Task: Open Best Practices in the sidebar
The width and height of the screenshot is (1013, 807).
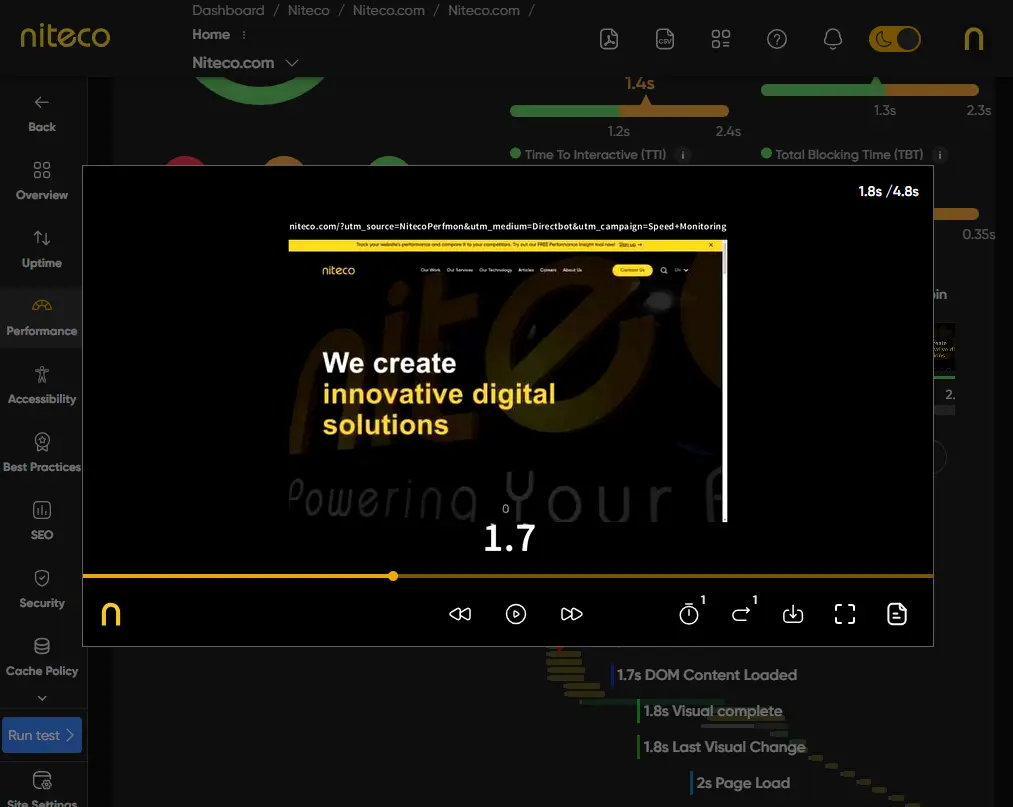Action: 41,453
